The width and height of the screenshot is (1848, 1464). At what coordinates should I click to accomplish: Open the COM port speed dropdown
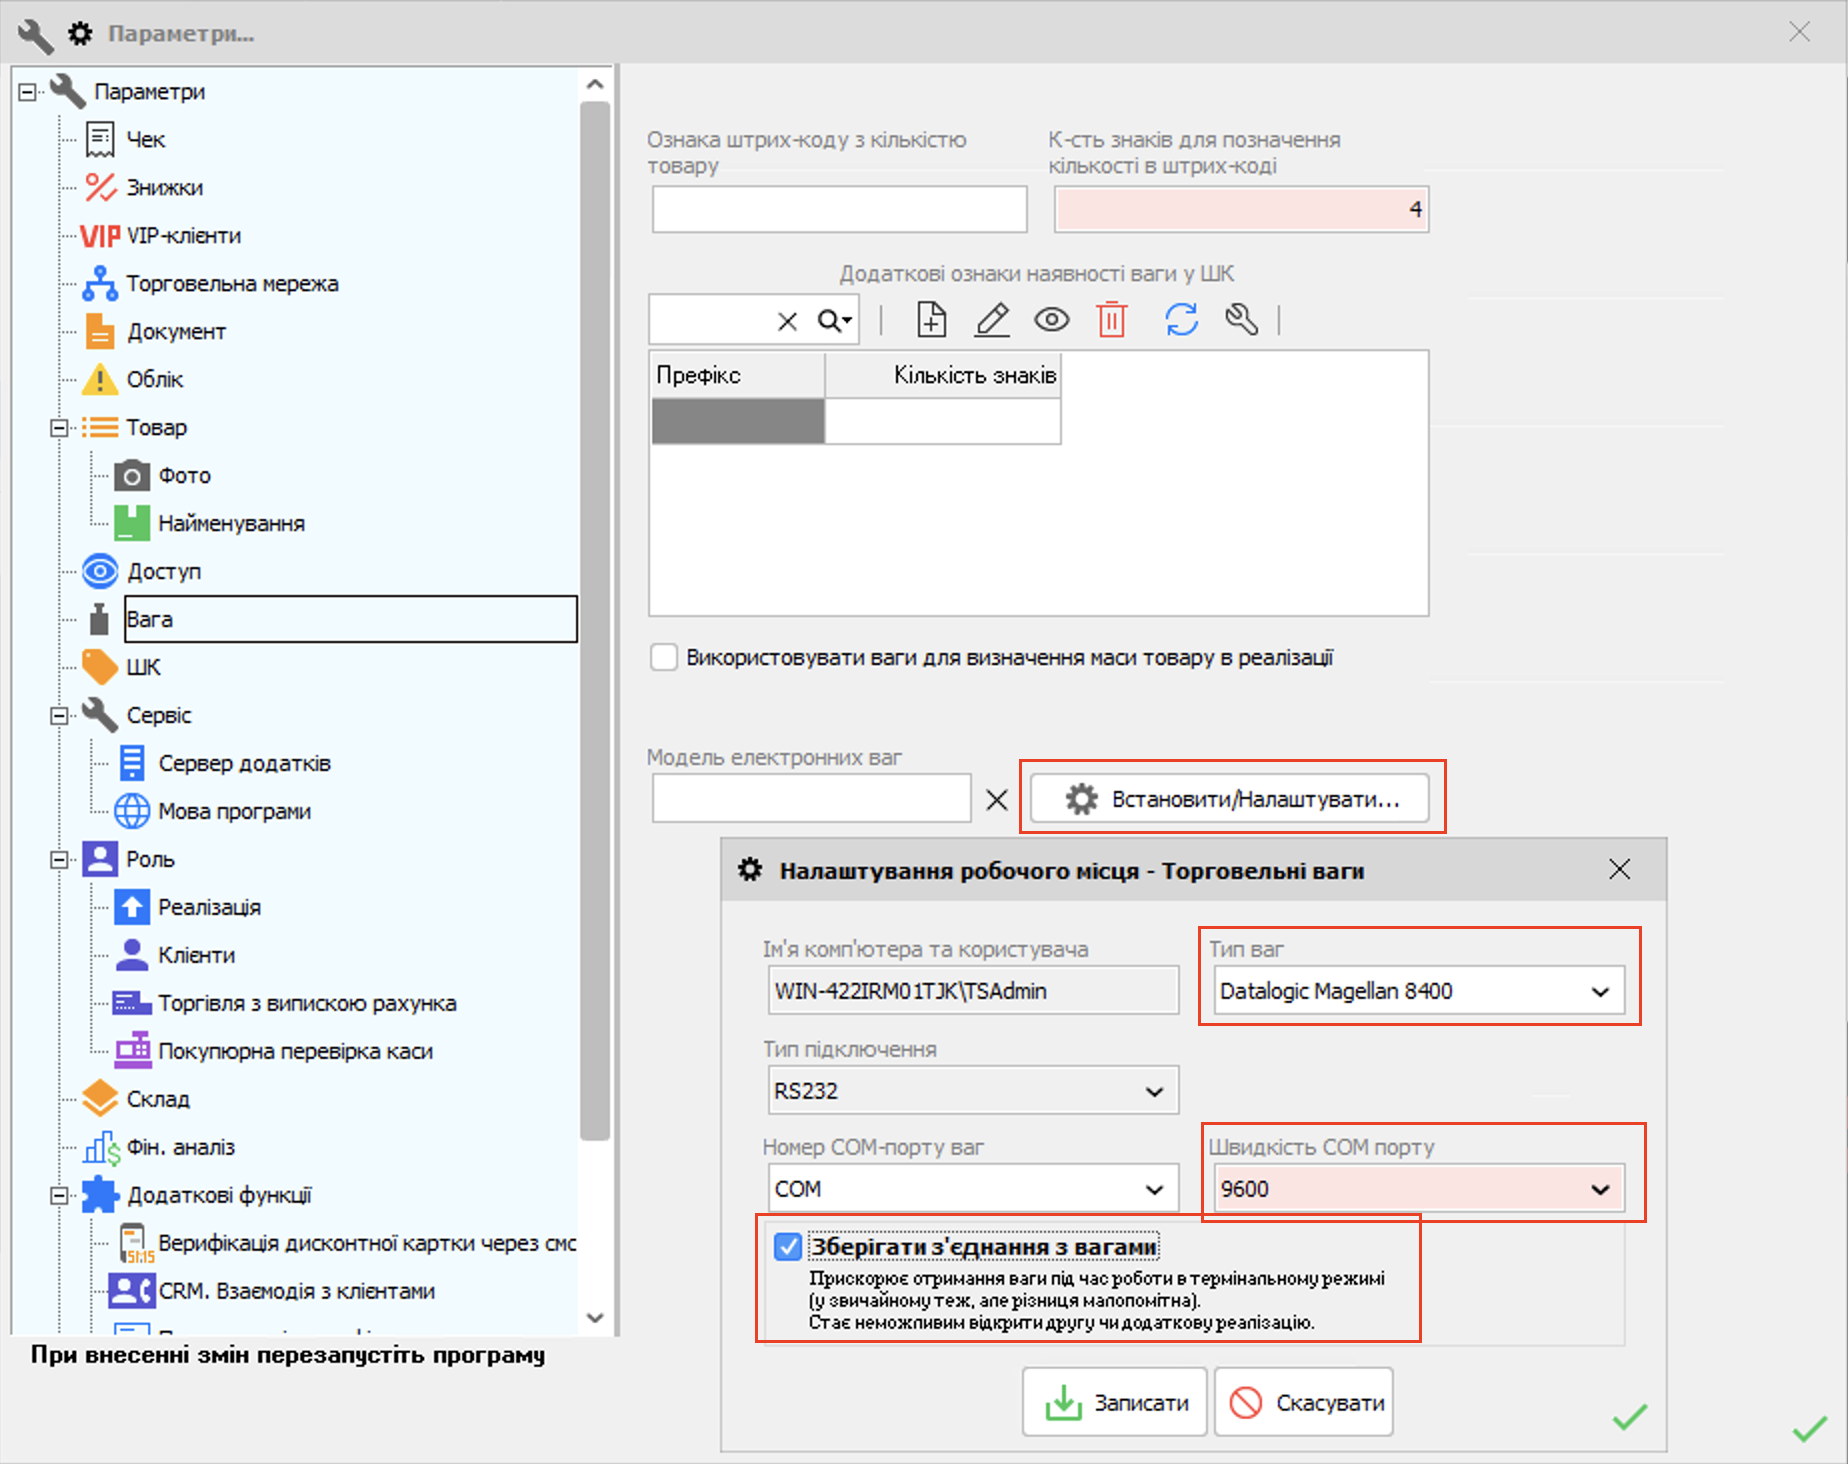(x=1600, y=1189)
